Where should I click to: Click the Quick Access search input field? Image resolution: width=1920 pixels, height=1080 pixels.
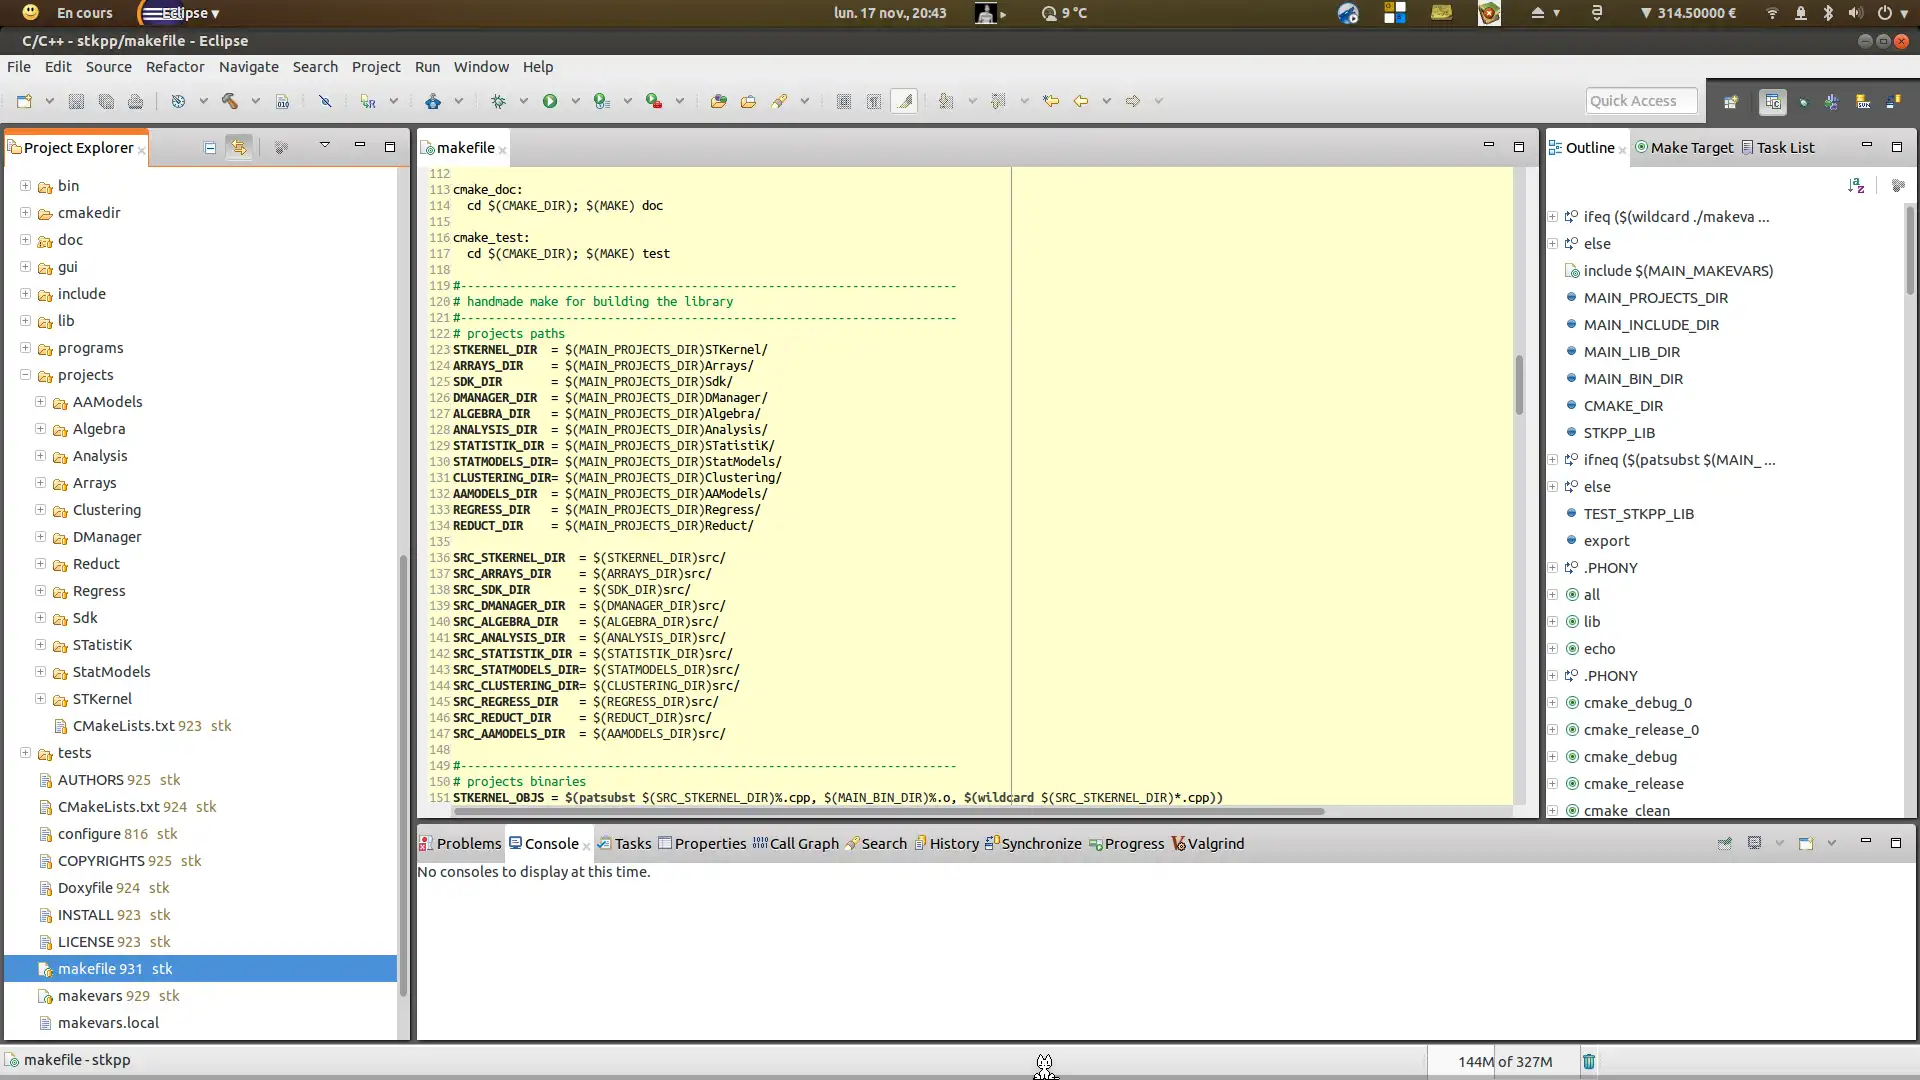1633,100
